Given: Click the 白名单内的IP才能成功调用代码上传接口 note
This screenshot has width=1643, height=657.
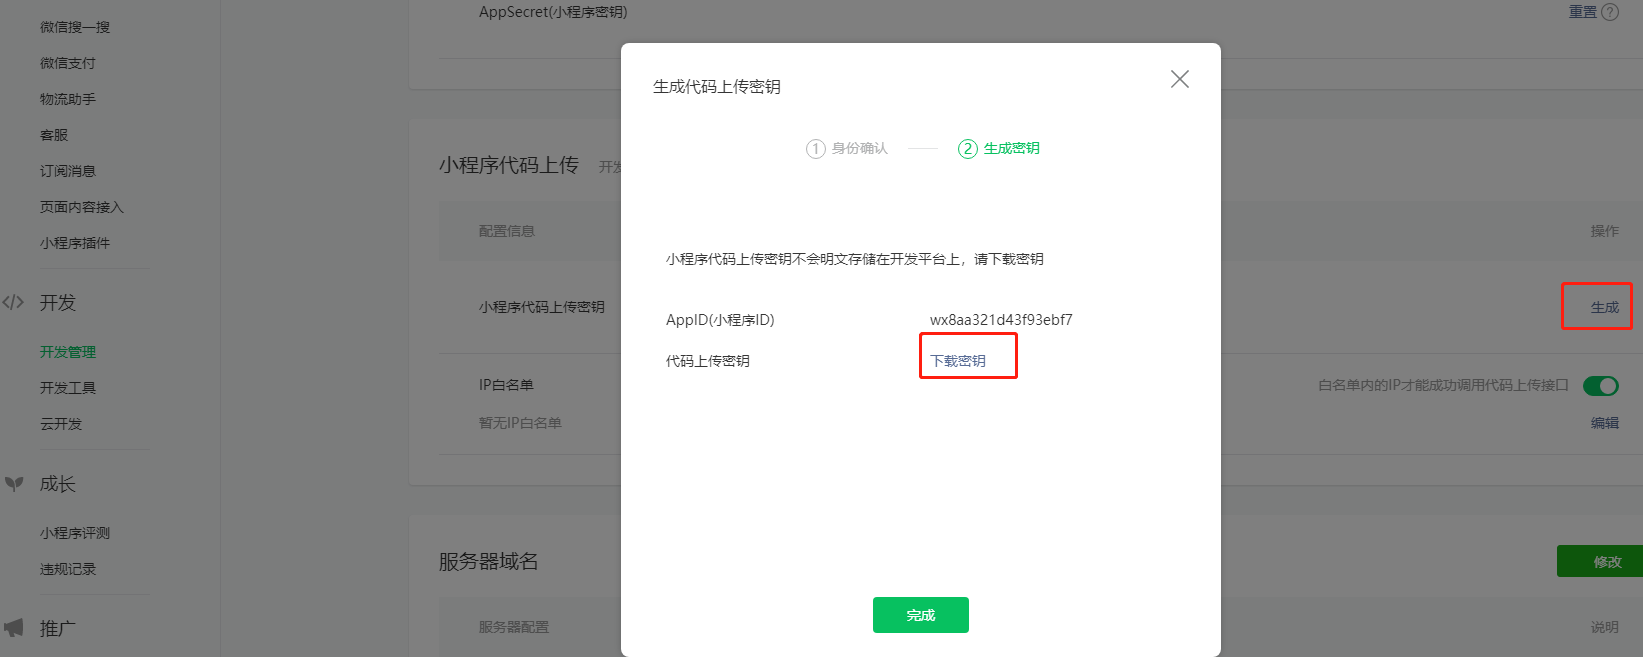Looking at the screenshot, I should 1444,385.
